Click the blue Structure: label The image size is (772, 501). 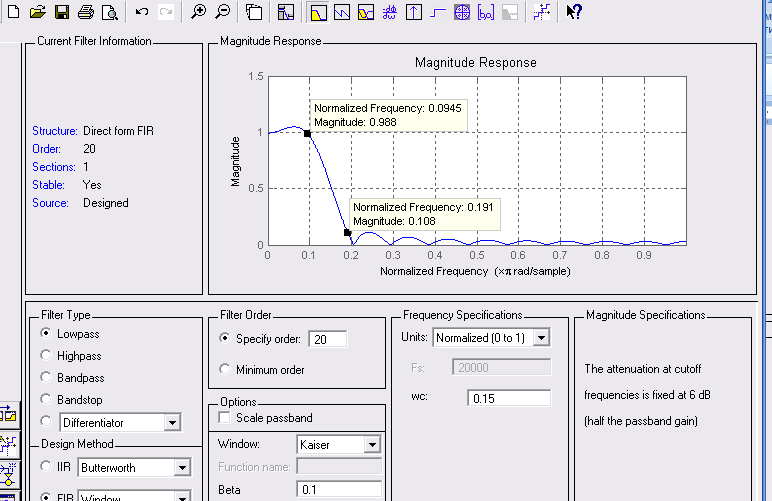pos(55,131)
